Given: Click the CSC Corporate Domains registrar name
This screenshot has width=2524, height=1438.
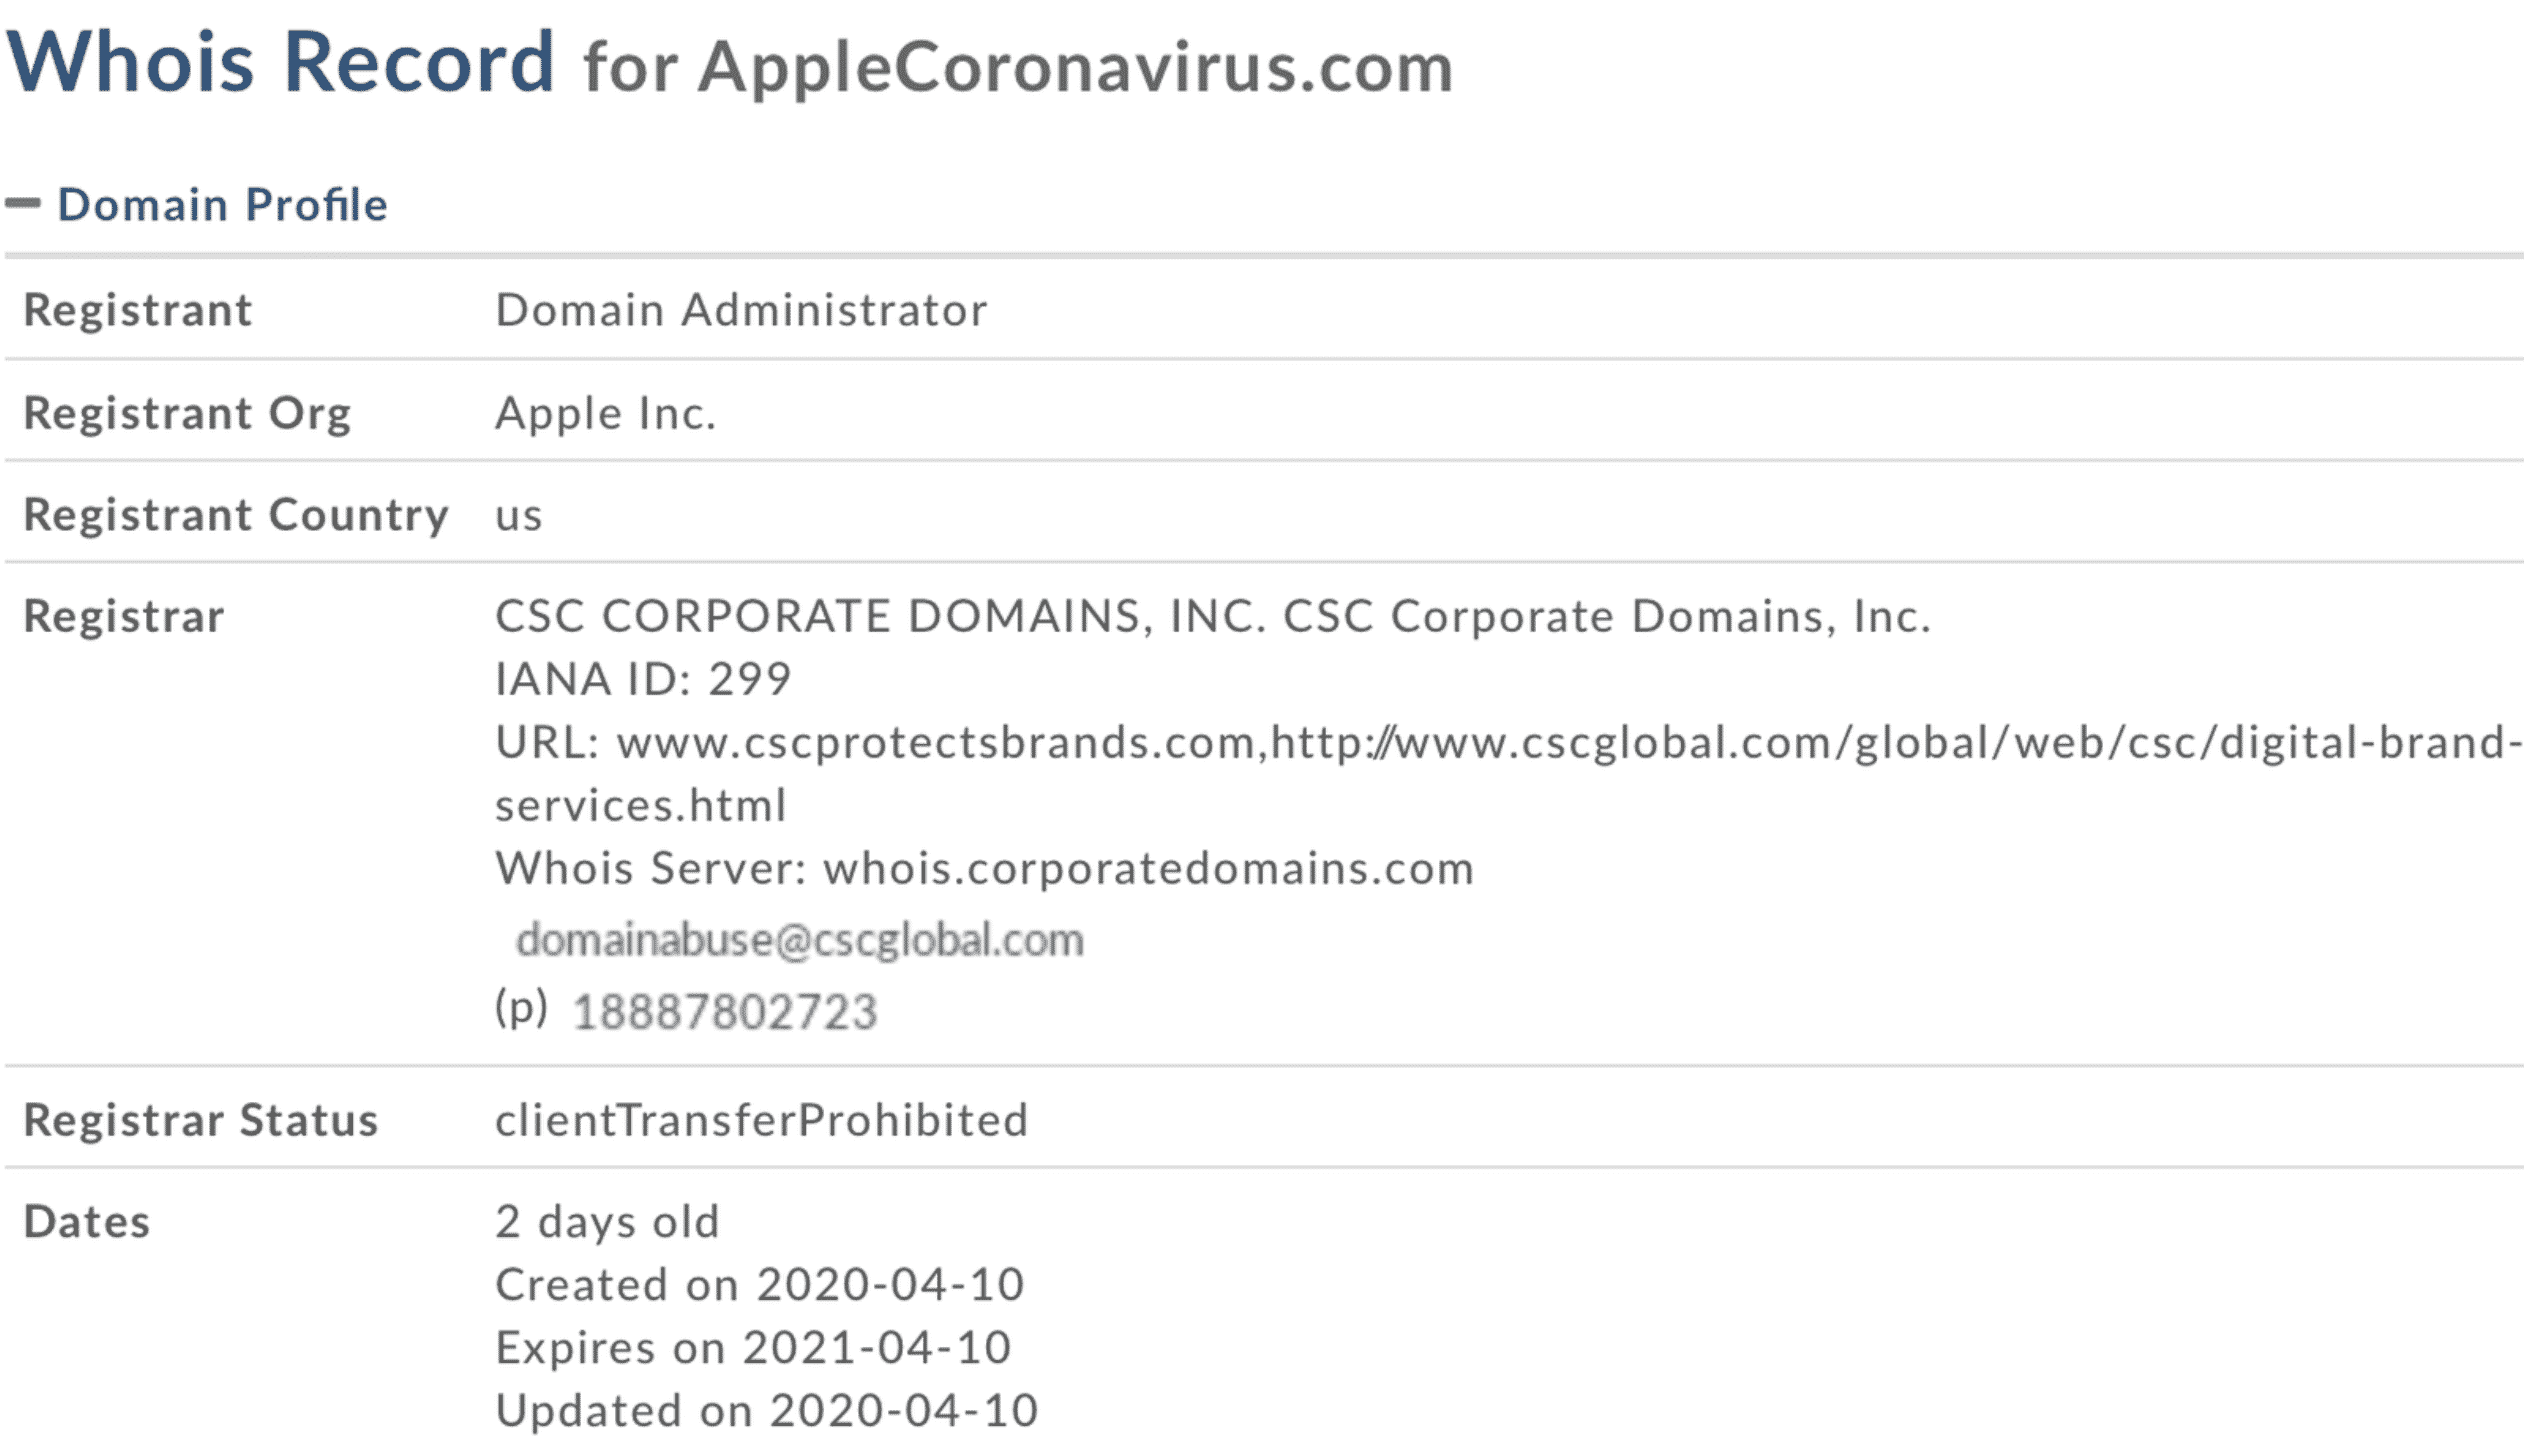Looking at the screenshot, I should [x=1212, y=616].
